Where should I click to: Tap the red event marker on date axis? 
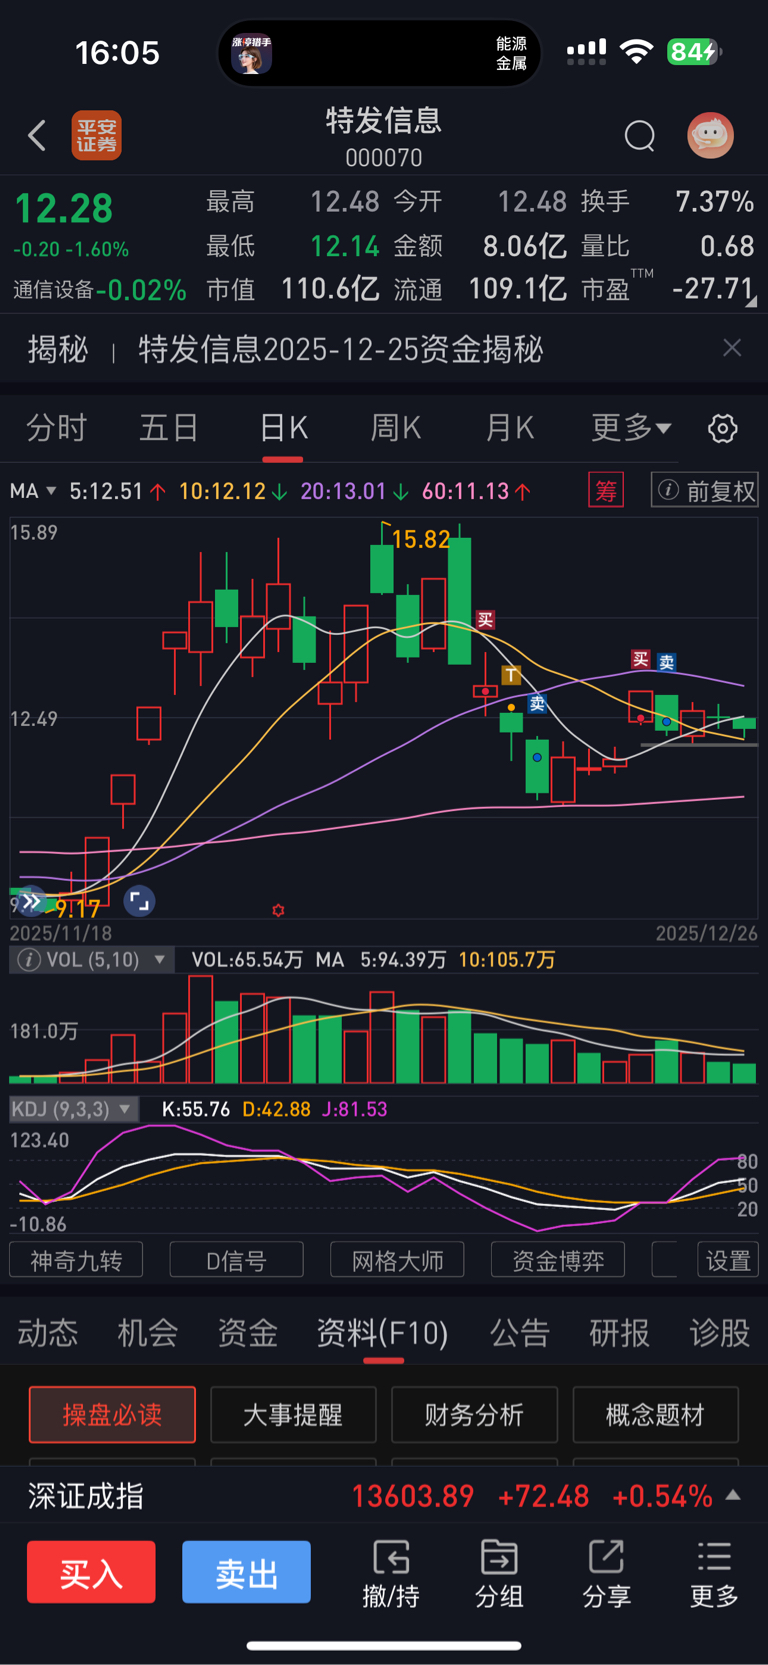click(278, 910)
